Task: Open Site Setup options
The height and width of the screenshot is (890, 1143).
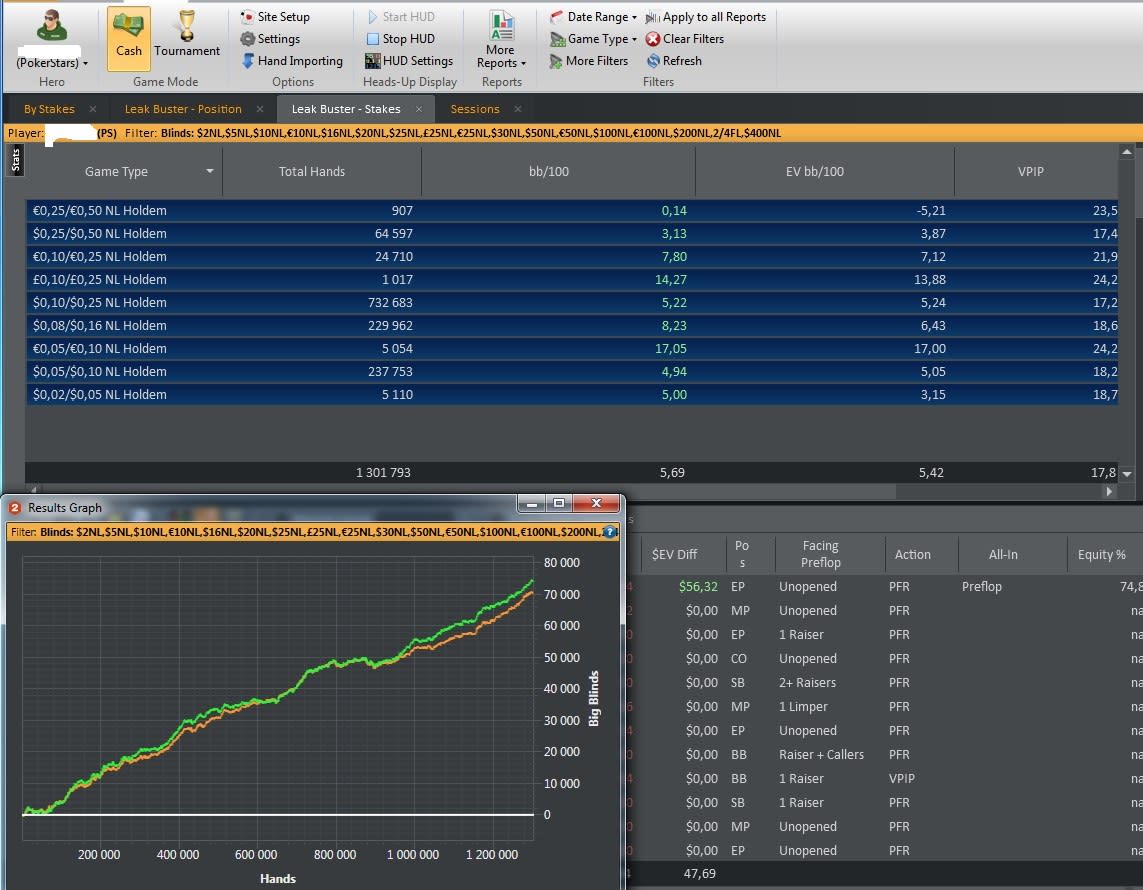Action: (275, 17)
